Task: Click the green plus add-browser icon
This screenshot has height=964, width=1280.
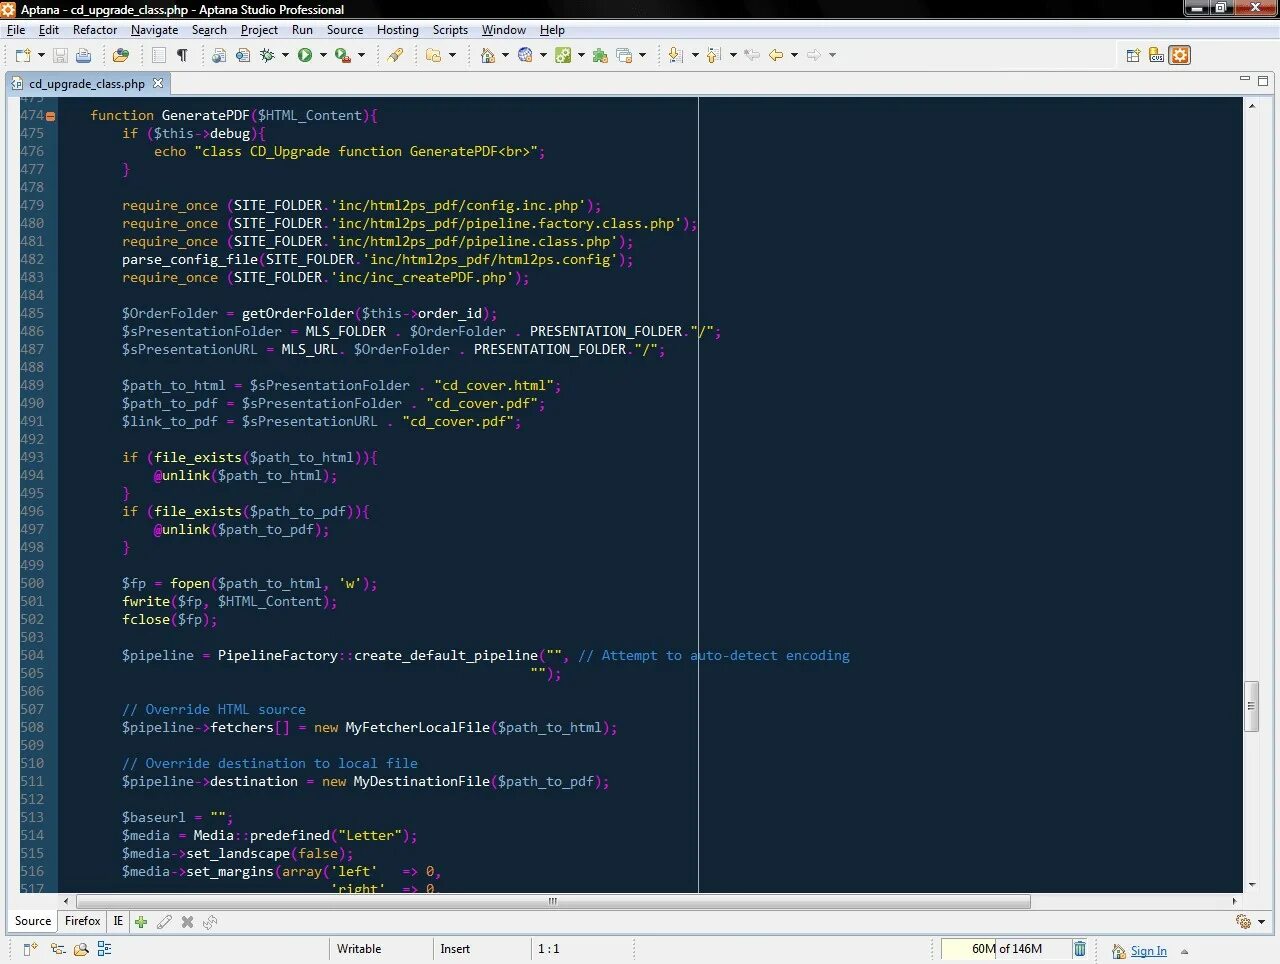Action: (141, 922)
